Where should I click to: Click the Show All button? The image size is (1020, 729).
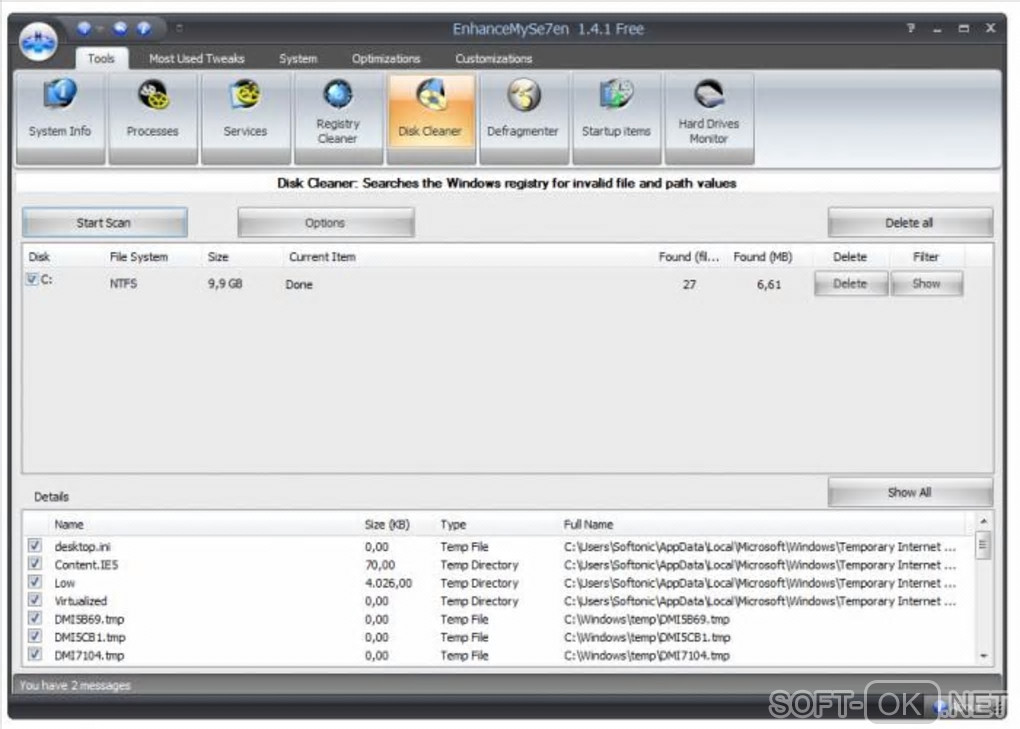(x=909, y=492)
